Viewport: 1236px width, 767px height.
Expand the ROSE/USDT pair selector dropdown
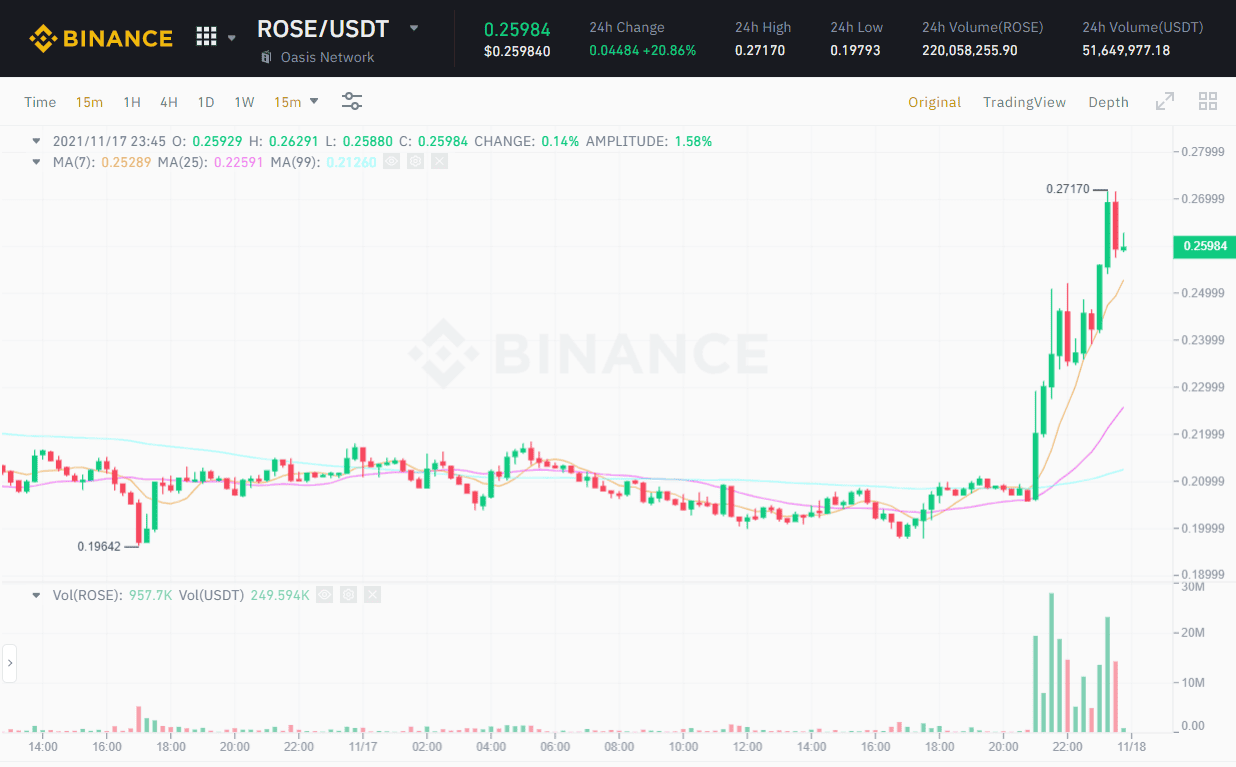[414, 28]
